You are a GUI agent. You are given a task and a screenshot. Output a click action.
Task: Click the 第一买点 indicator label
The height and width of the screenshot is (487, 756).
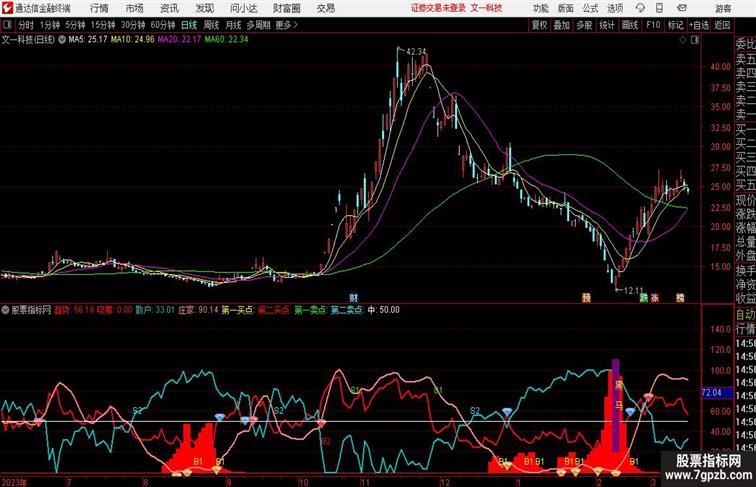pyautogui.click(x=238, y=310)
